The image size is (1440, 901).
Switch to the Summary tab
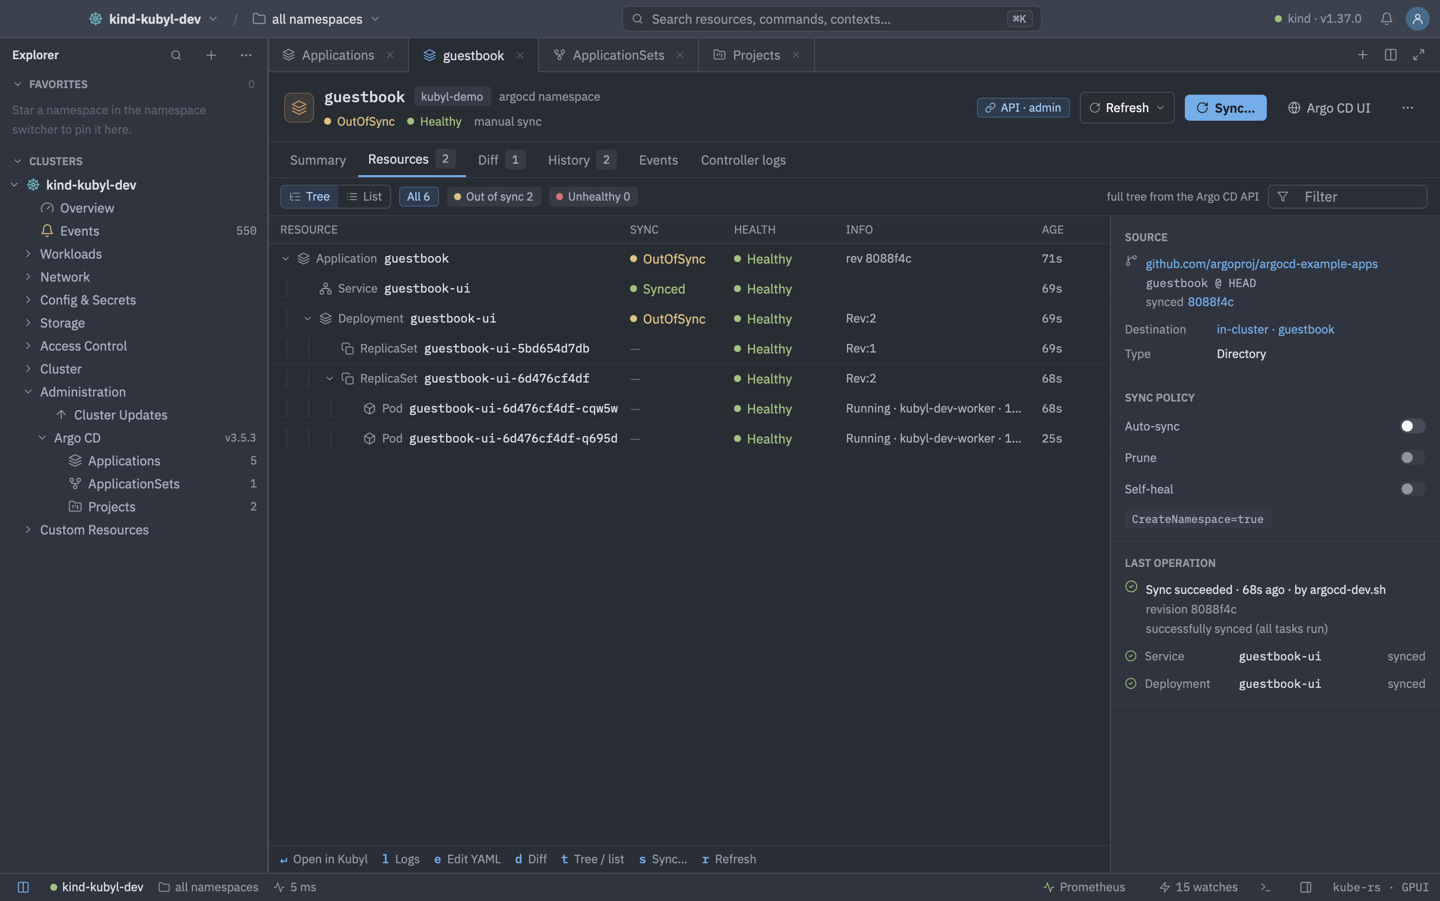point(318,160)
